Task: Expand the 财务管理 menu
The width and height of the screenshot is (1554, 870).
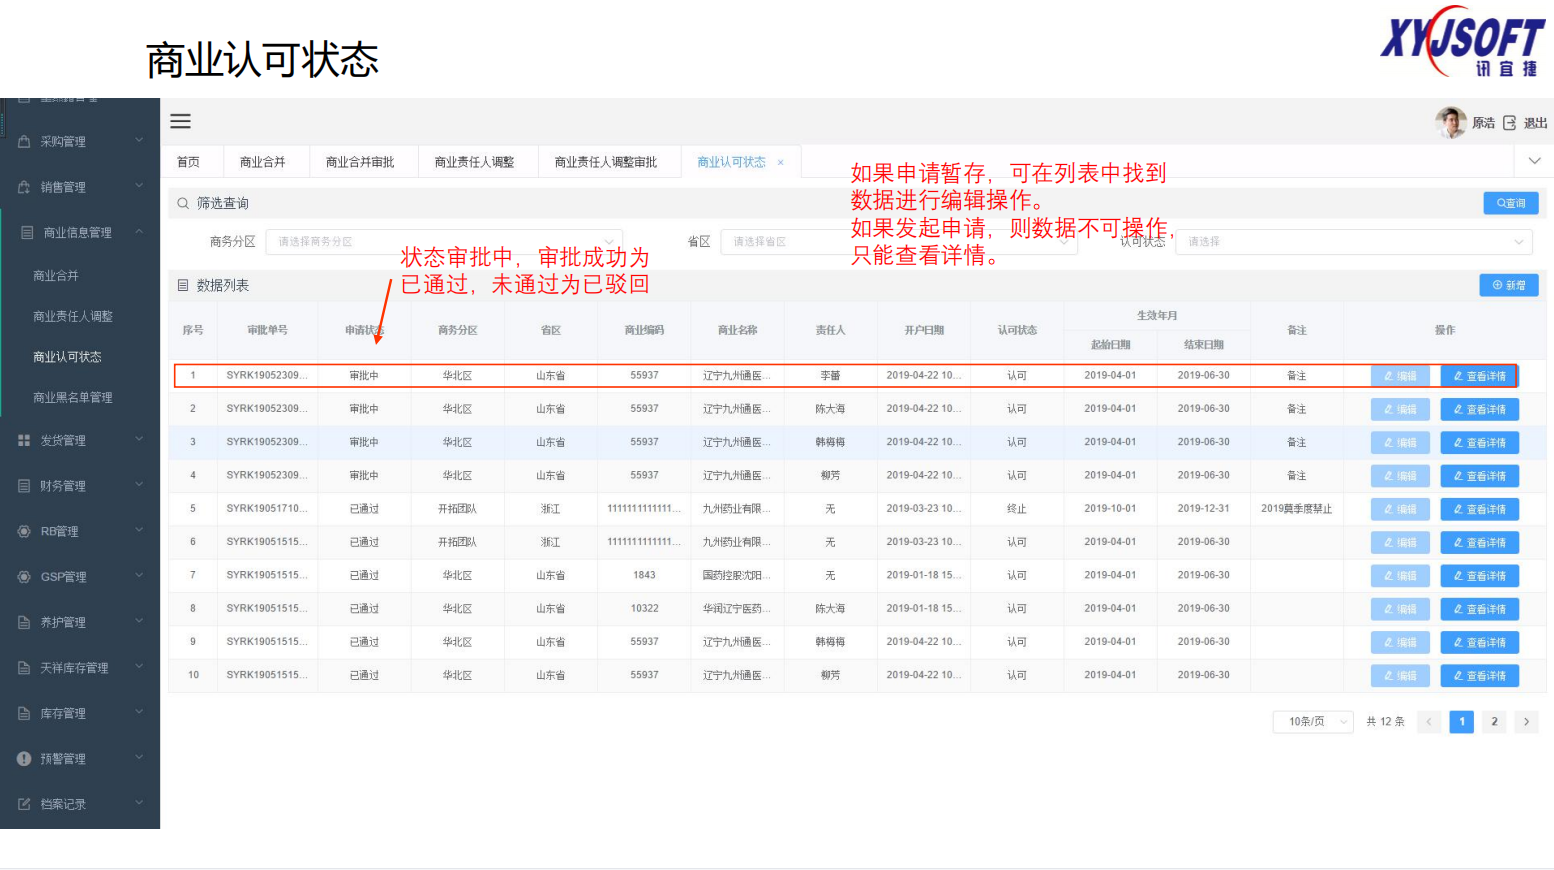Action: [139, 485]
